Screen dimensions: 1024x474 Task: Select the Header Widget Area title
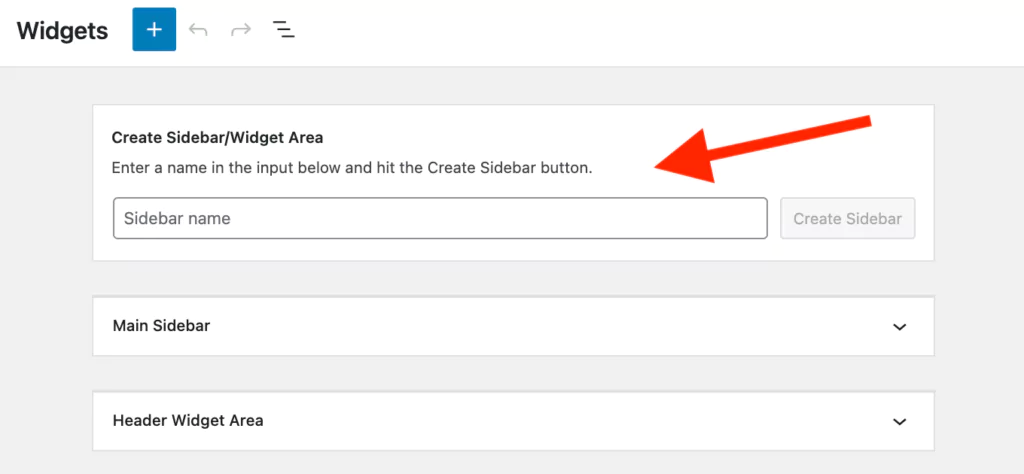point(188,420)
